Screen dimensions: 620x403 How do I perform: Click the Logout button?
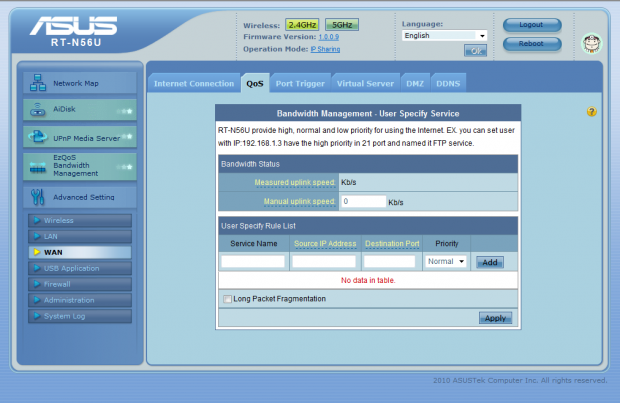tap(532, 25)
